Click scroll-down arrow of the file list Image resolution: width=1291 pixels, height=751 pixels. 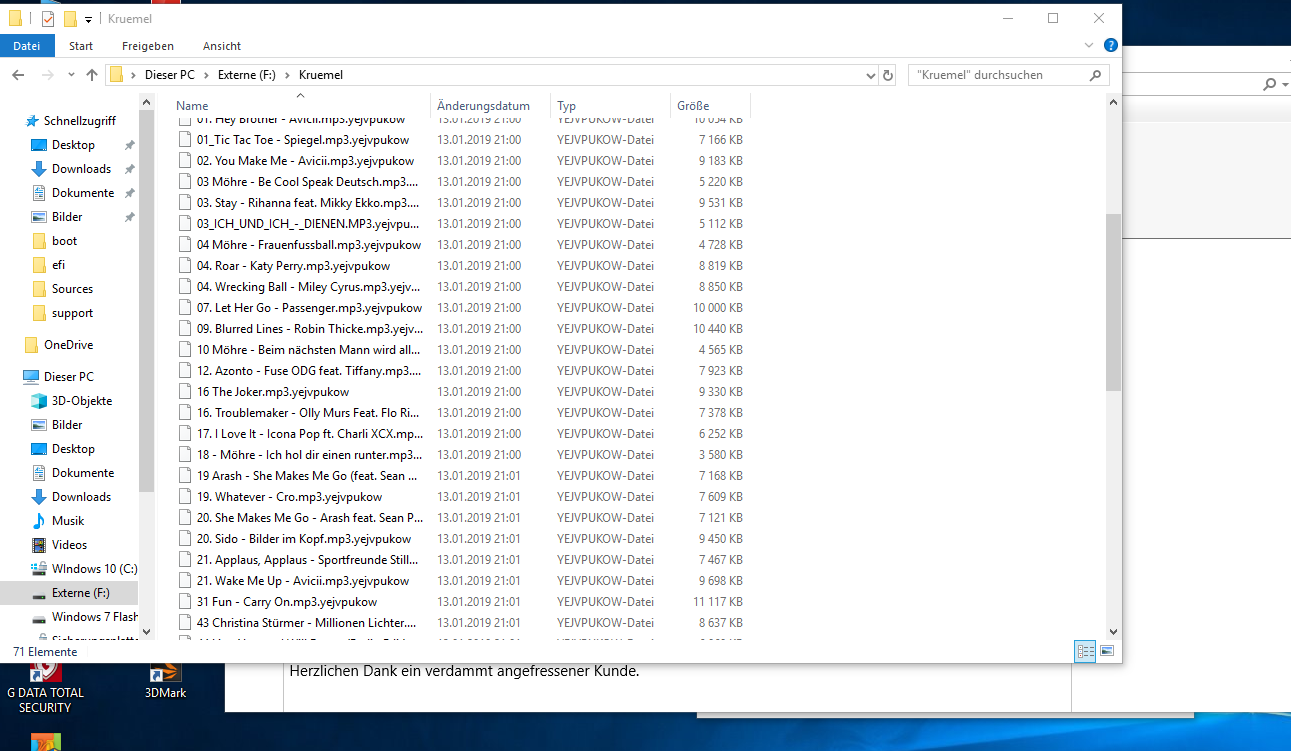point(1114,631)
